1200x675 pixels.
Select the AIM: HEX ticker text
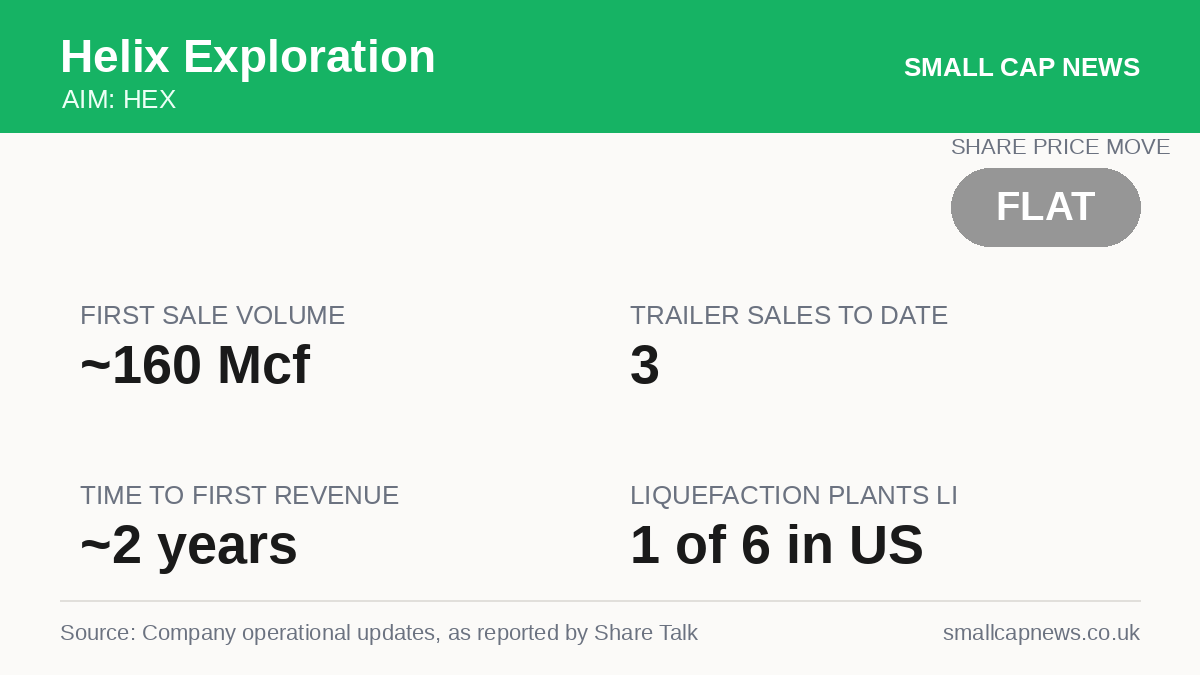[119, 100]
